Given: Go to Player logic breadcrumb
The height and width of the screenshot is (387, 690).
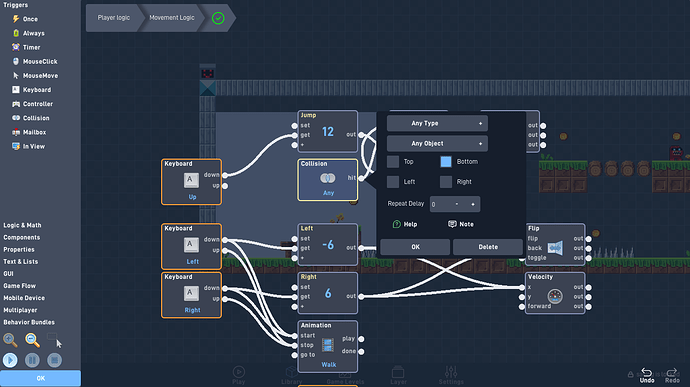Looking at the screenshot, I should (x=114, y=18).
